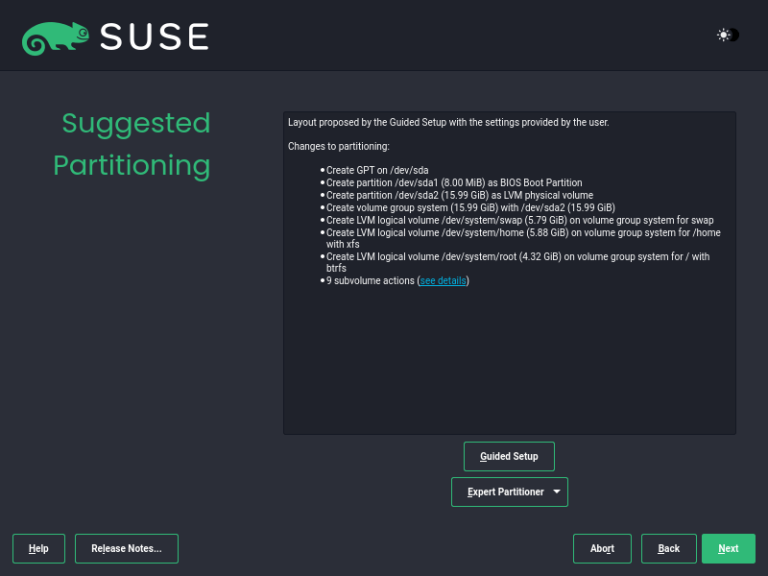Open Release Notes...
This screenshot has height=576, width=768.
pos(126,548)
